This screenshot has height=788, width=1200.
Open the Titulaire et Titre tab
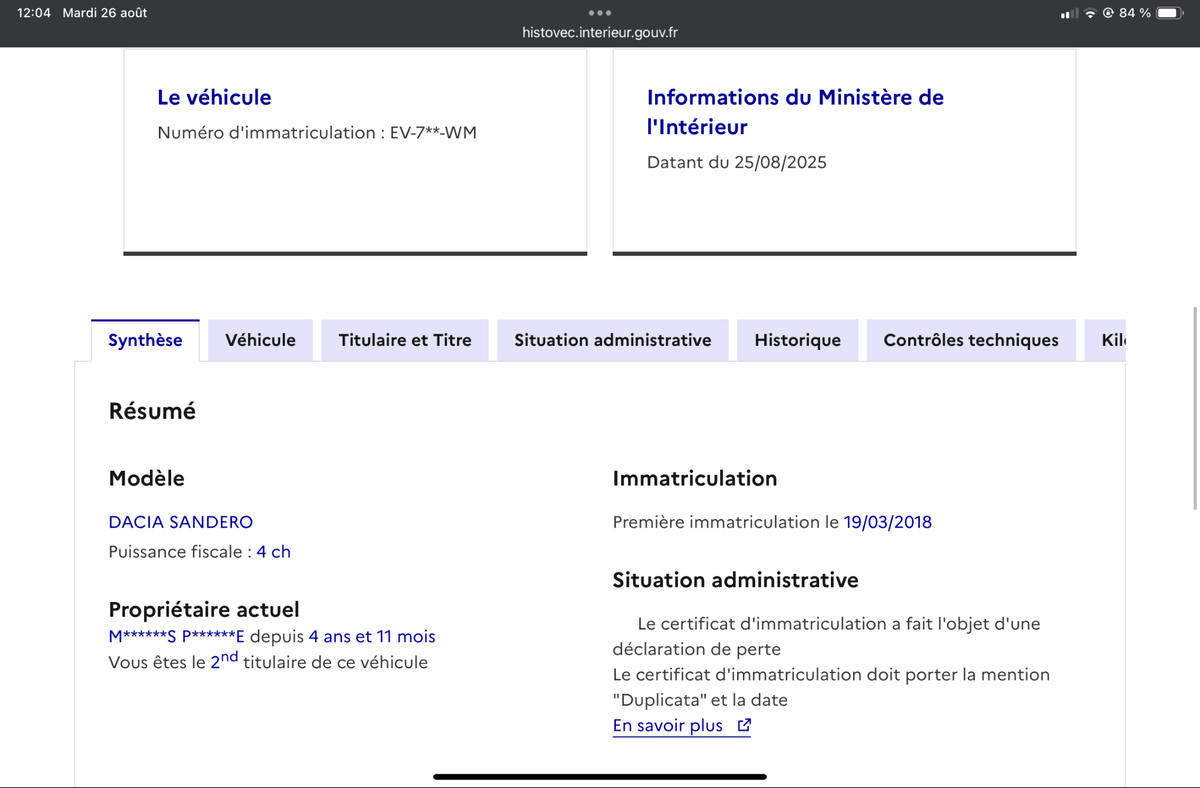[x=405, y=340]
